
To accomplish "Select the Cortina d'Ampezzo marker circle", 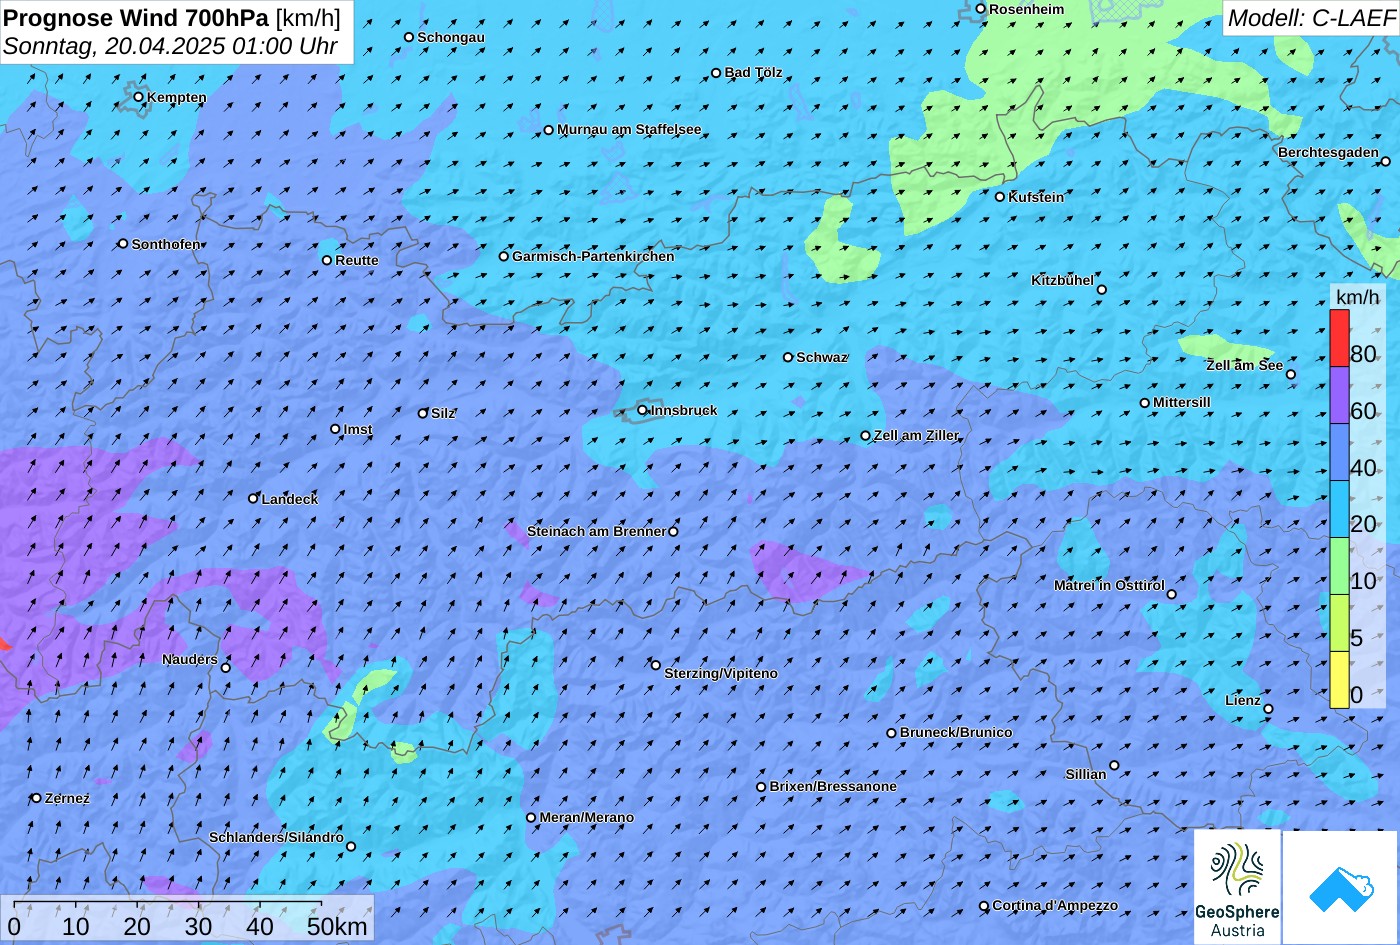I will 984,906.
